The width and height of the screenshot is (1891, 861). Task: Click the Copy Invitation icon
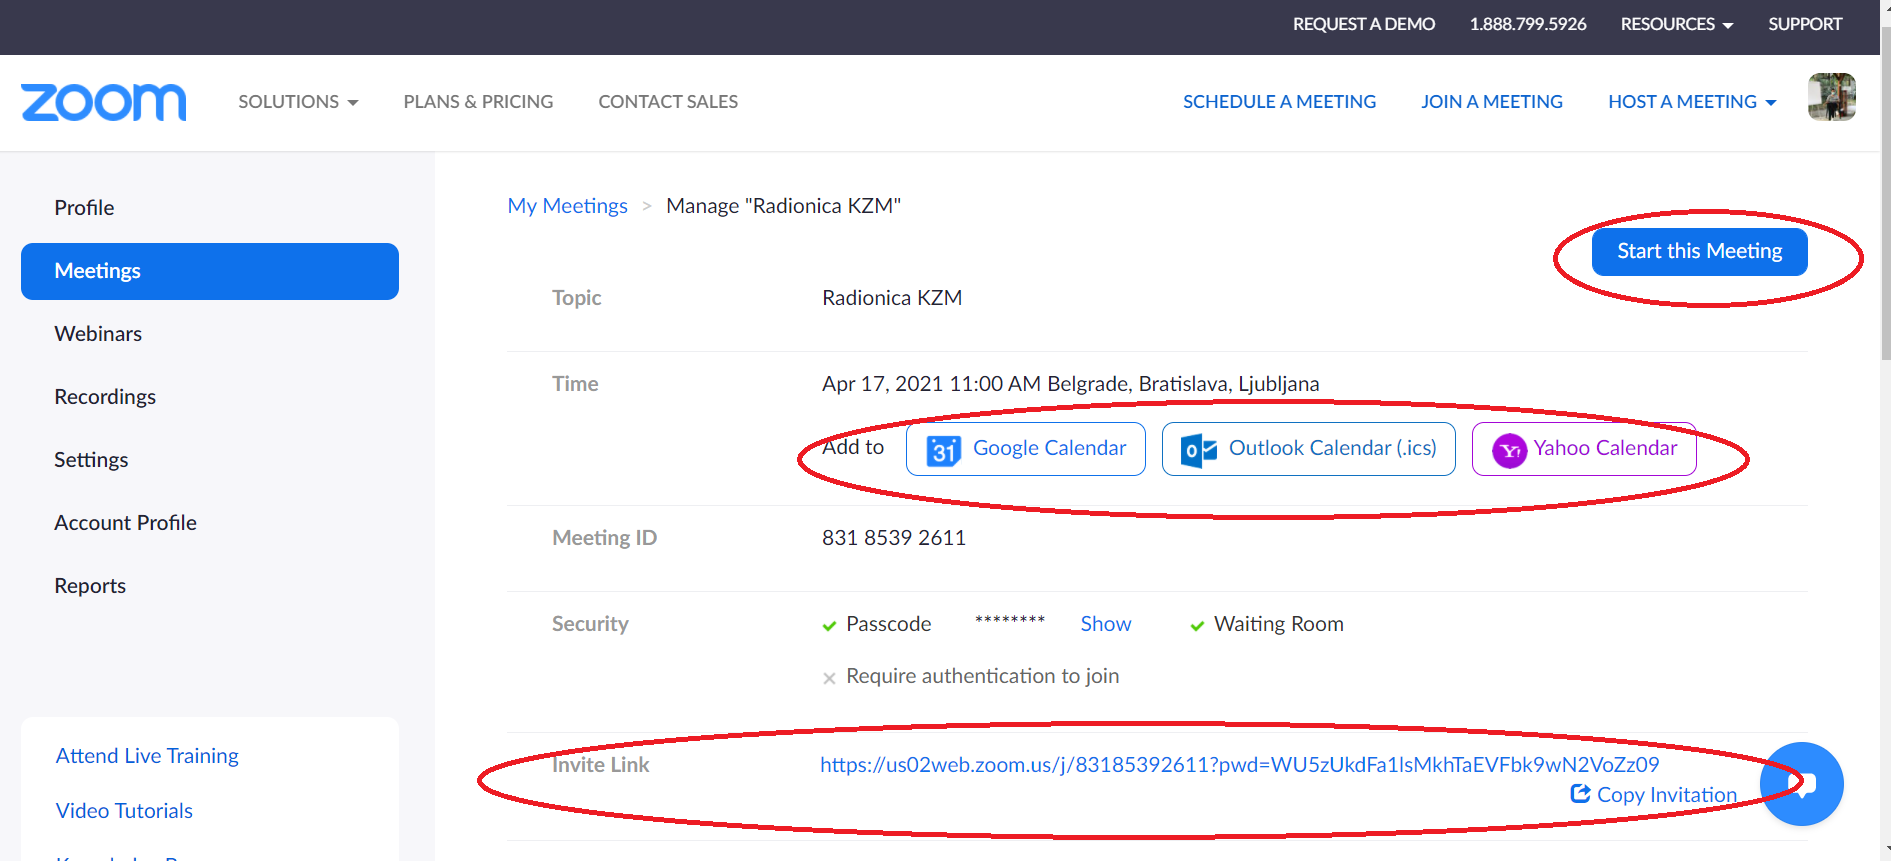point(1580,794)
